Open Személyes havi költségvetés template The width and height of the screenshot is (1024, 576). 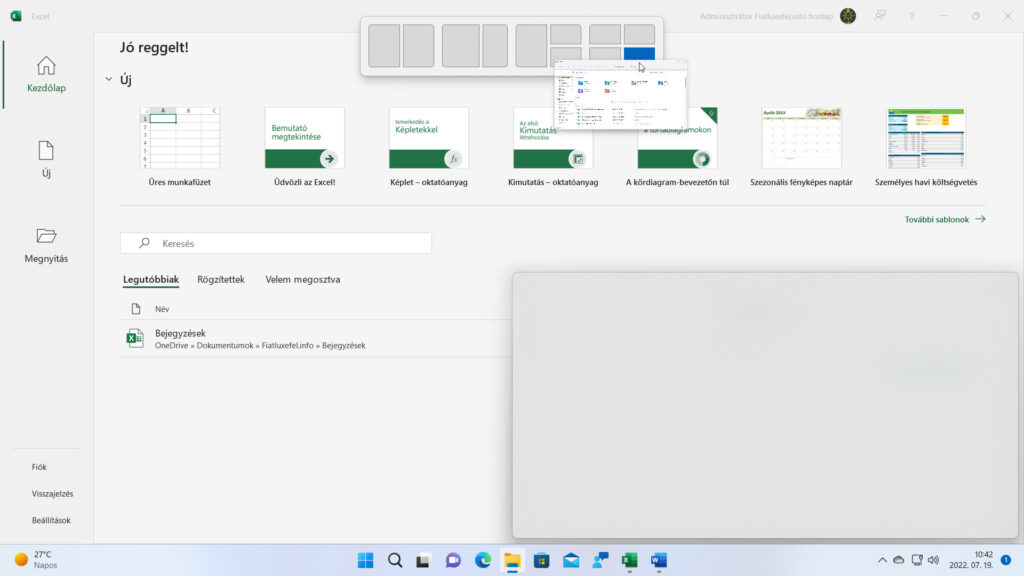click(926, 148)
